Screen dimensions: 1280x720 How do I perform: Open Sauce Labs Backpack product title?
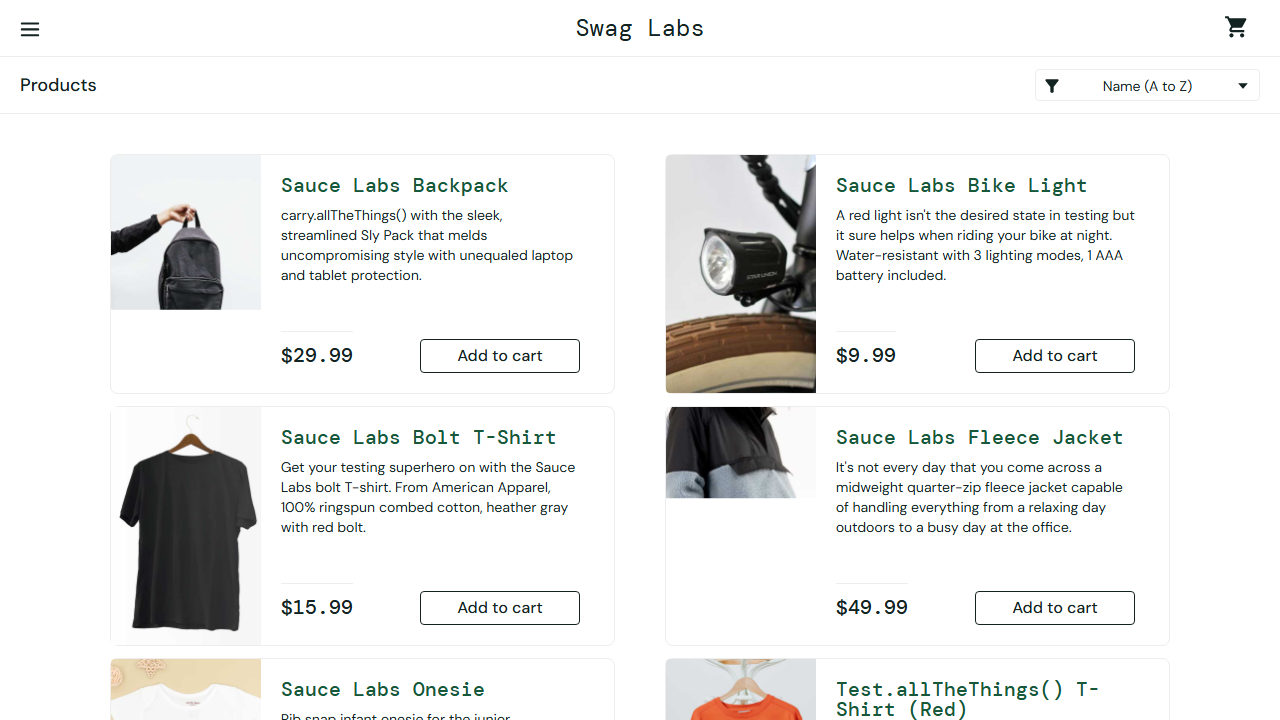(395, 185)
